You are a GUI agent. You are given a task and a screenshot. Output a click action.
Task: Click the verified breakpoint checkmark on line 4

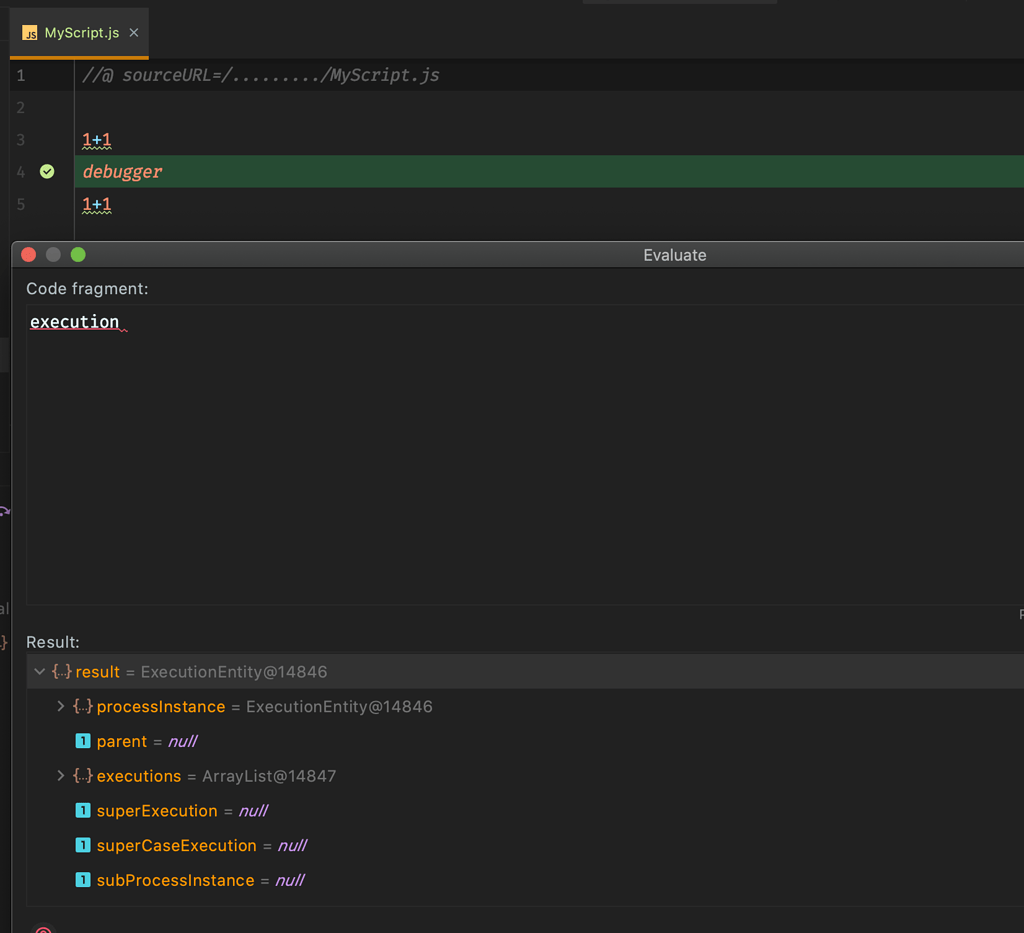pyautogui.click(x=46, y=171)
